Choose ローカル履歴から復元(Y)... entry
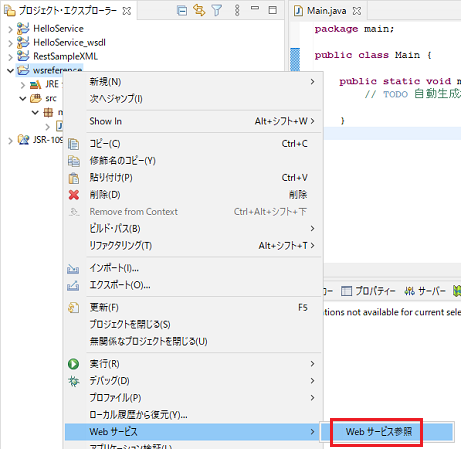 pyautogui.click(x=193, y=415)
